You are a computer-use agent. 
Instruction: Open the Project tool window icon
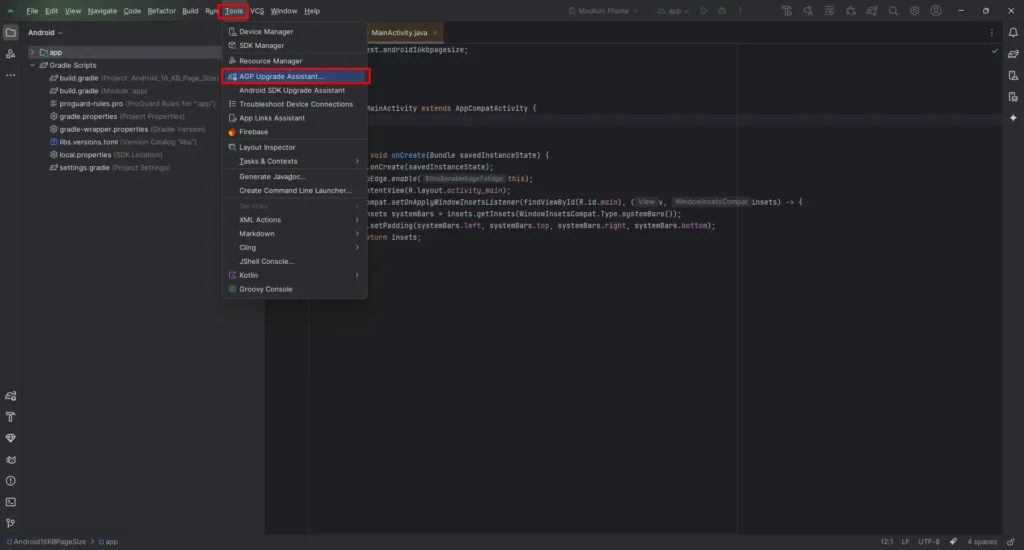coord(10,33)
